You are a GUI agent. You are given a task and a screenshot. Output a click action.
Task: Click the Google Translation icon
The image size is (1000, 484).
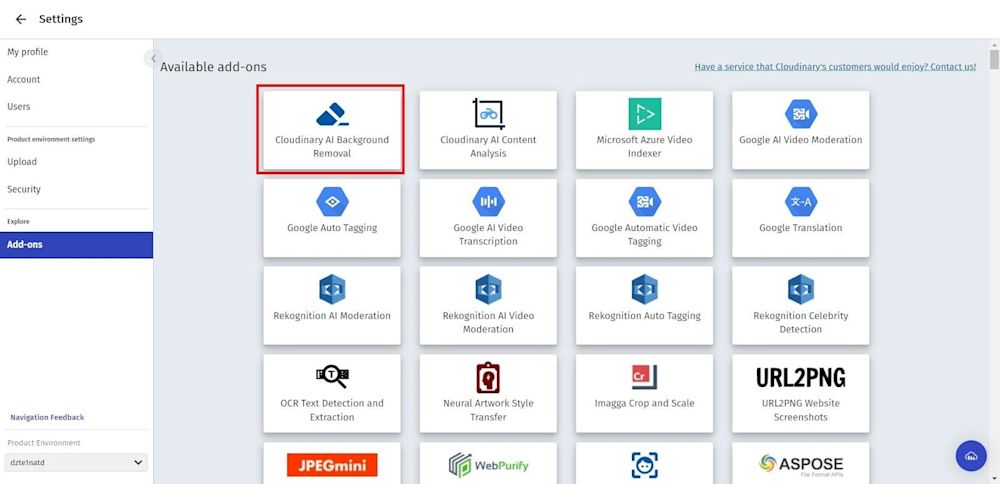pyautogui.click(x=801, y=202)
